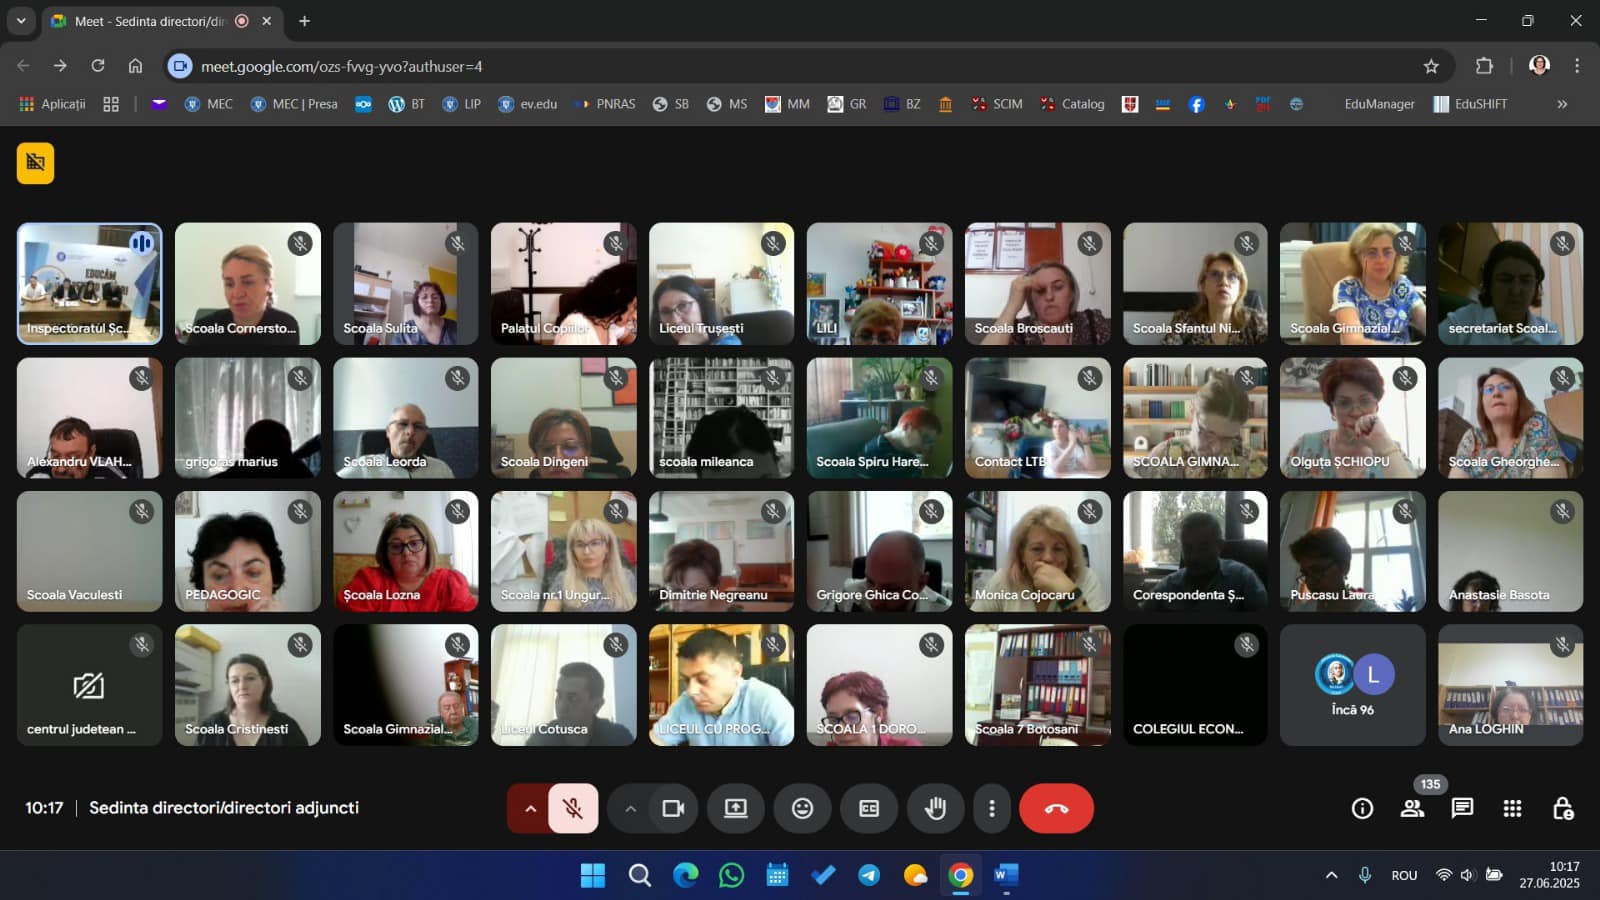Expand video settings arrow beside camera

pos(630,808)
